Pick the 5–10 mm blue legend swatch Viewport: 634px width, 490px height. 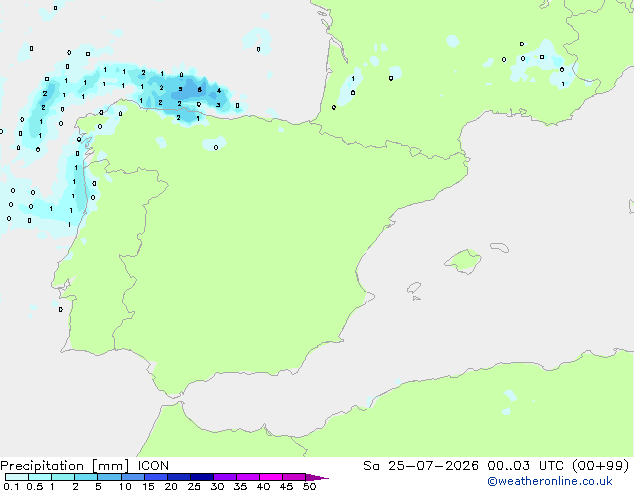(109, 477)
